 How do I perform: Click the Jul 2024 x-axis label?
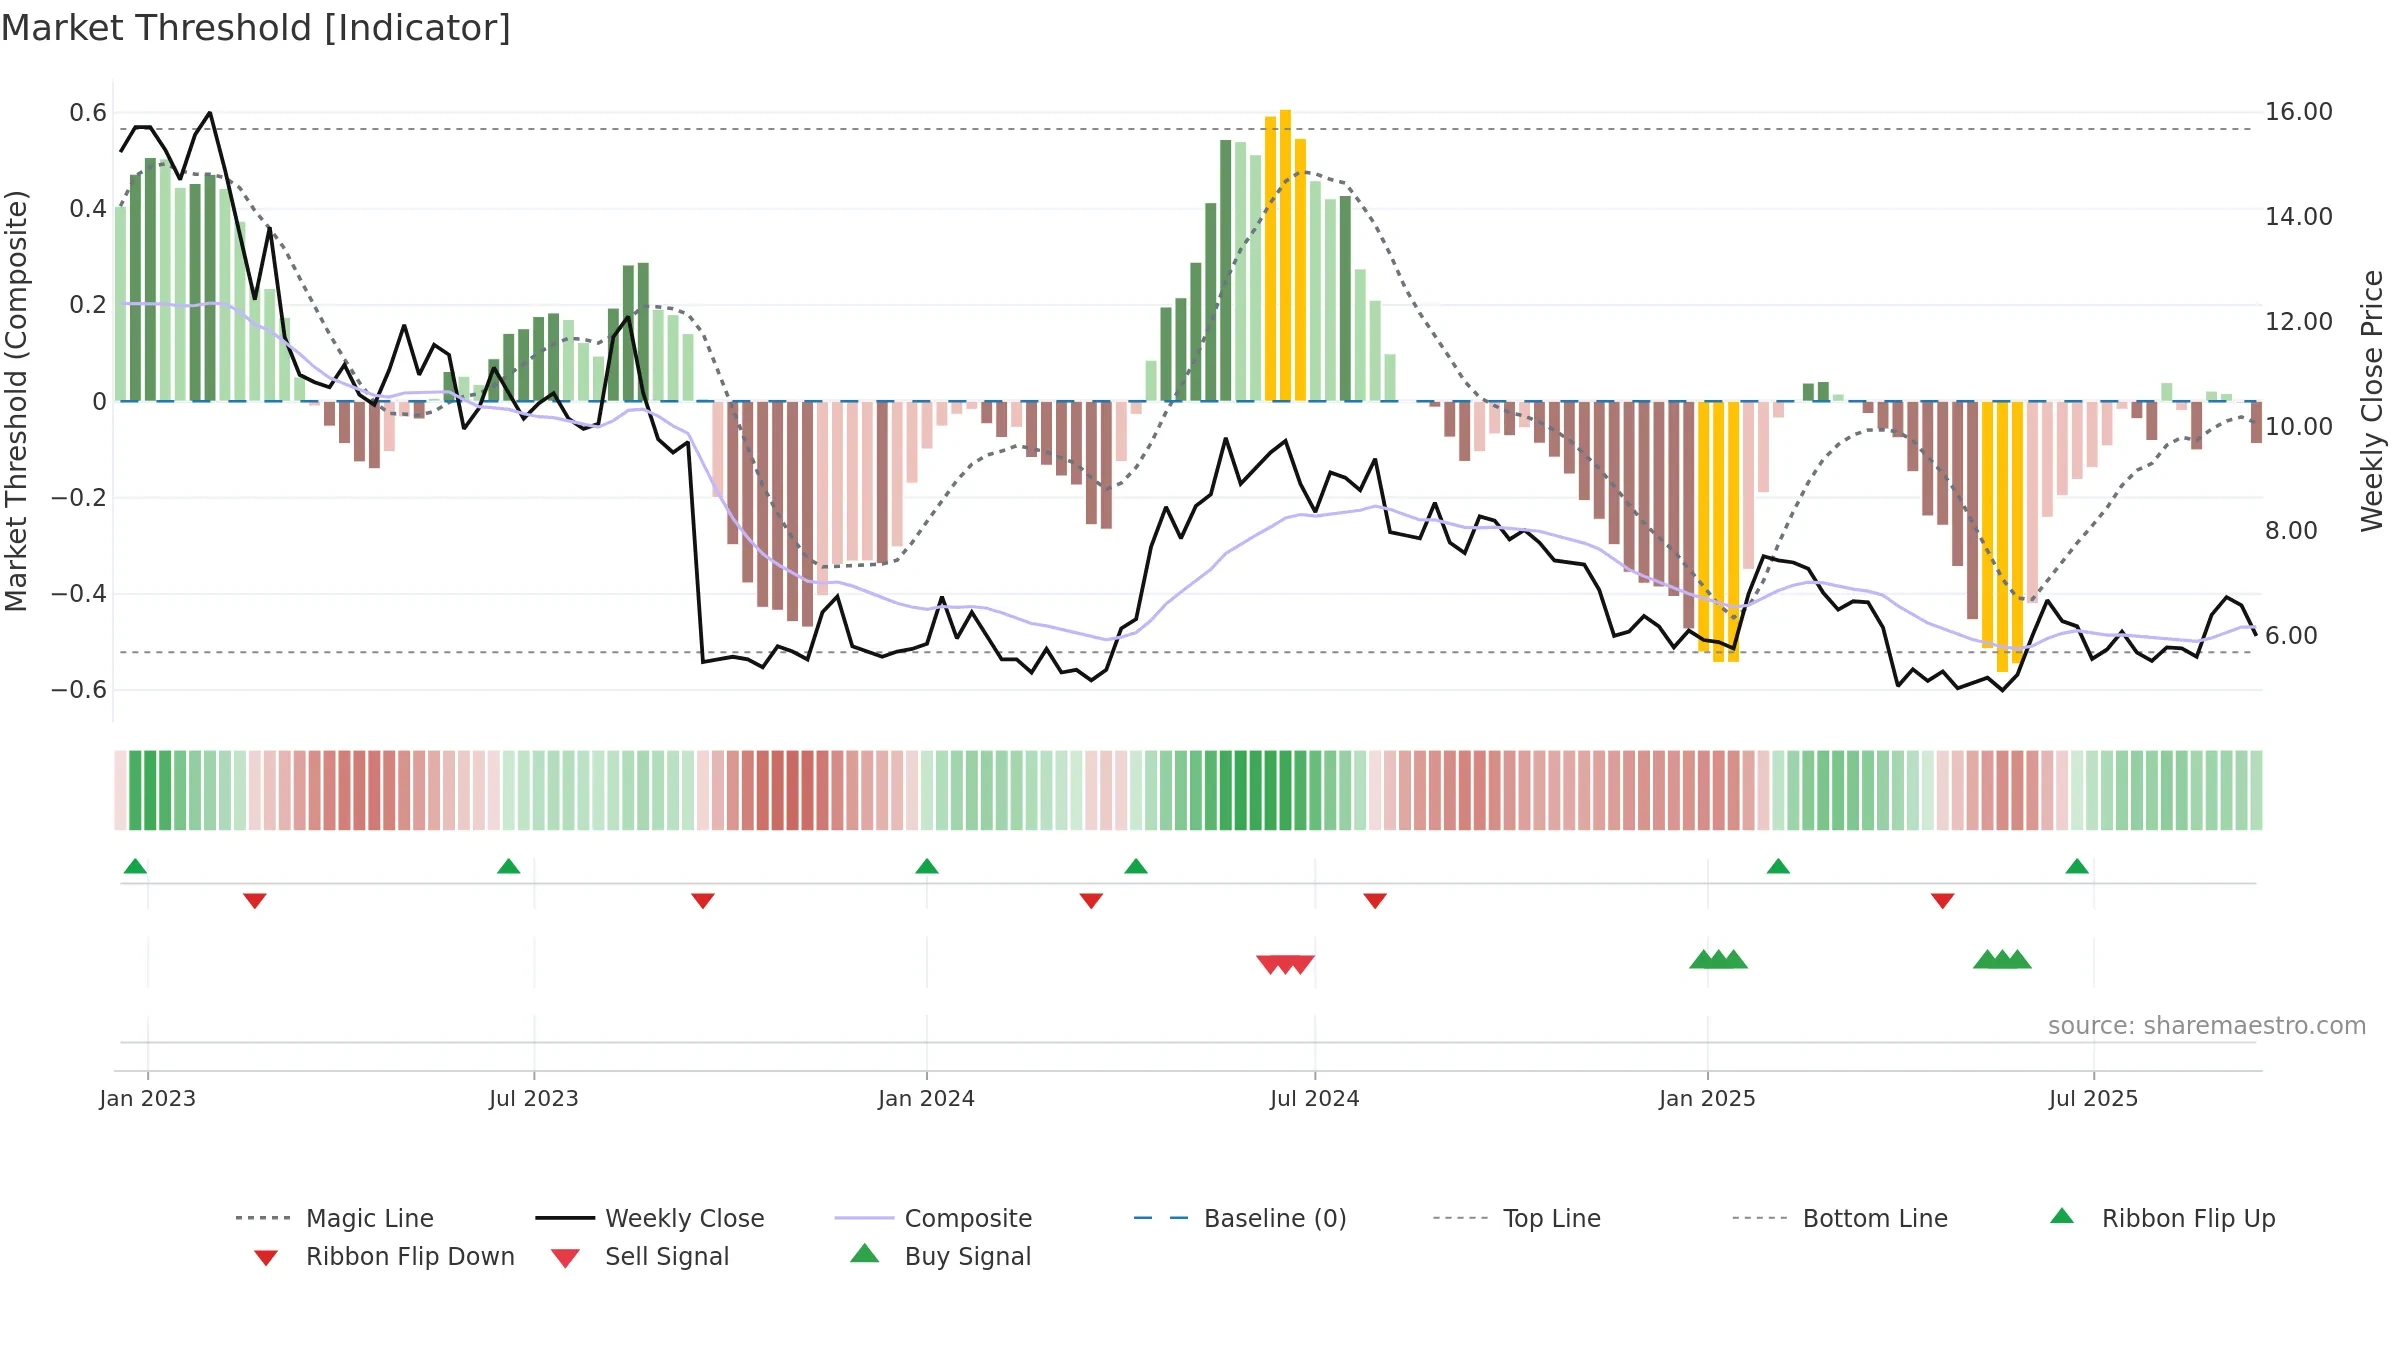(x=1315, y=1098)
